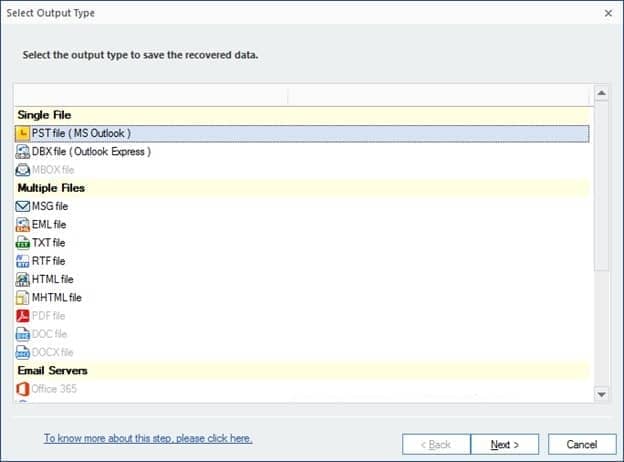Select the MSG file envelope icon
The height and width of the screenshot is (462, 624).
click(23, 206)
